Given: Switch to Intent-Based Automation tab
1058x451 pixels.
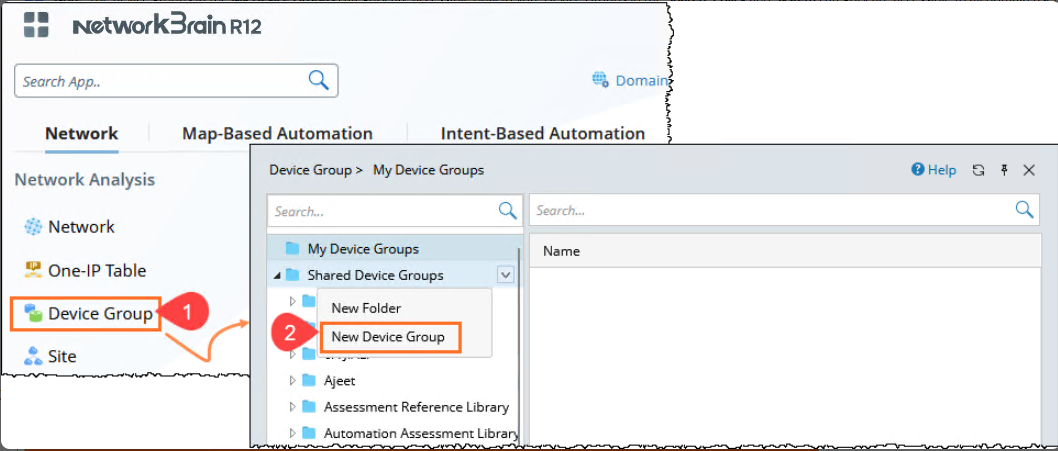Looking at the screenshot, I should 542,133.
